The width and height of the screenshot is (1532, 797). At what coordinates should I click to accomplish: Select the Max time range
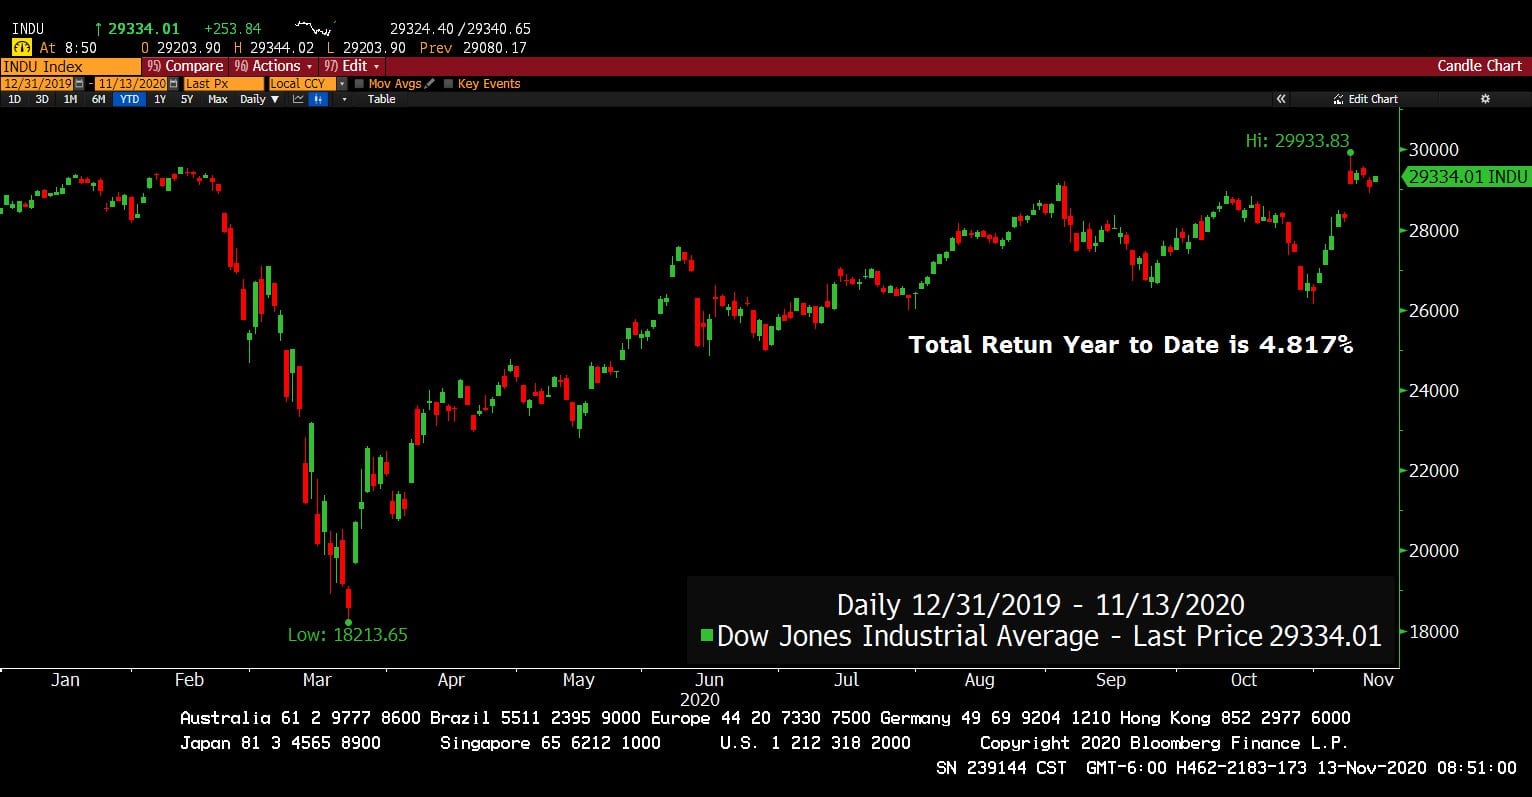[217, 99]
